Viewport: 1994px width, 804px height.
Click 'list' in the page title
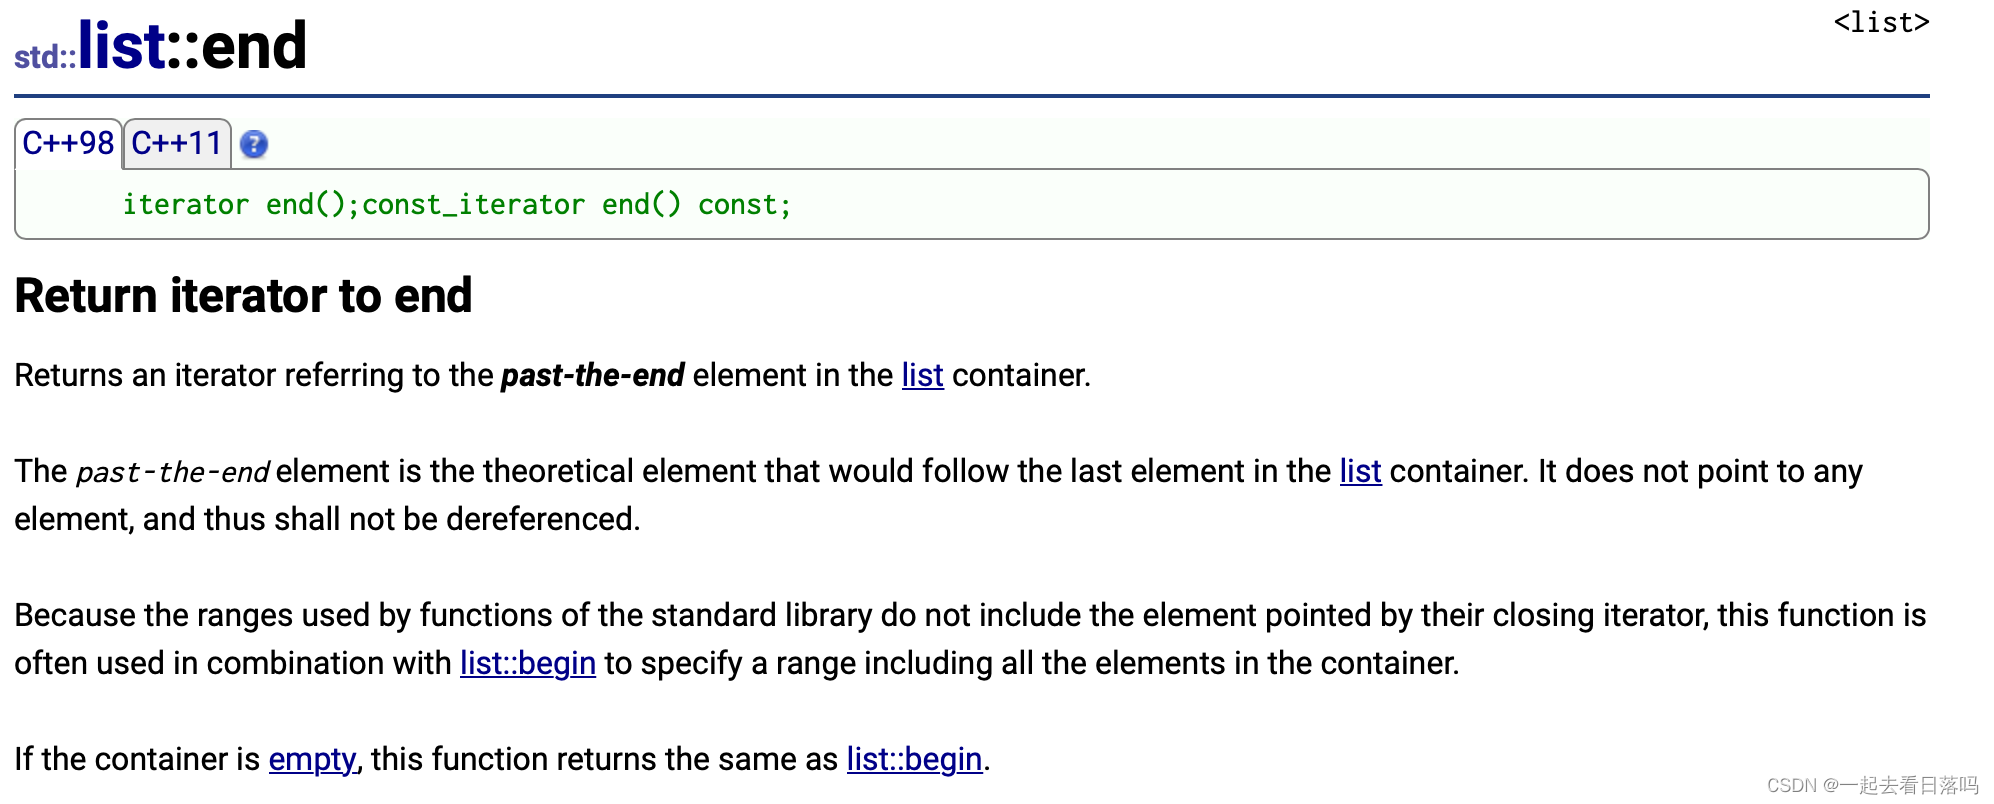pos(121,46)
